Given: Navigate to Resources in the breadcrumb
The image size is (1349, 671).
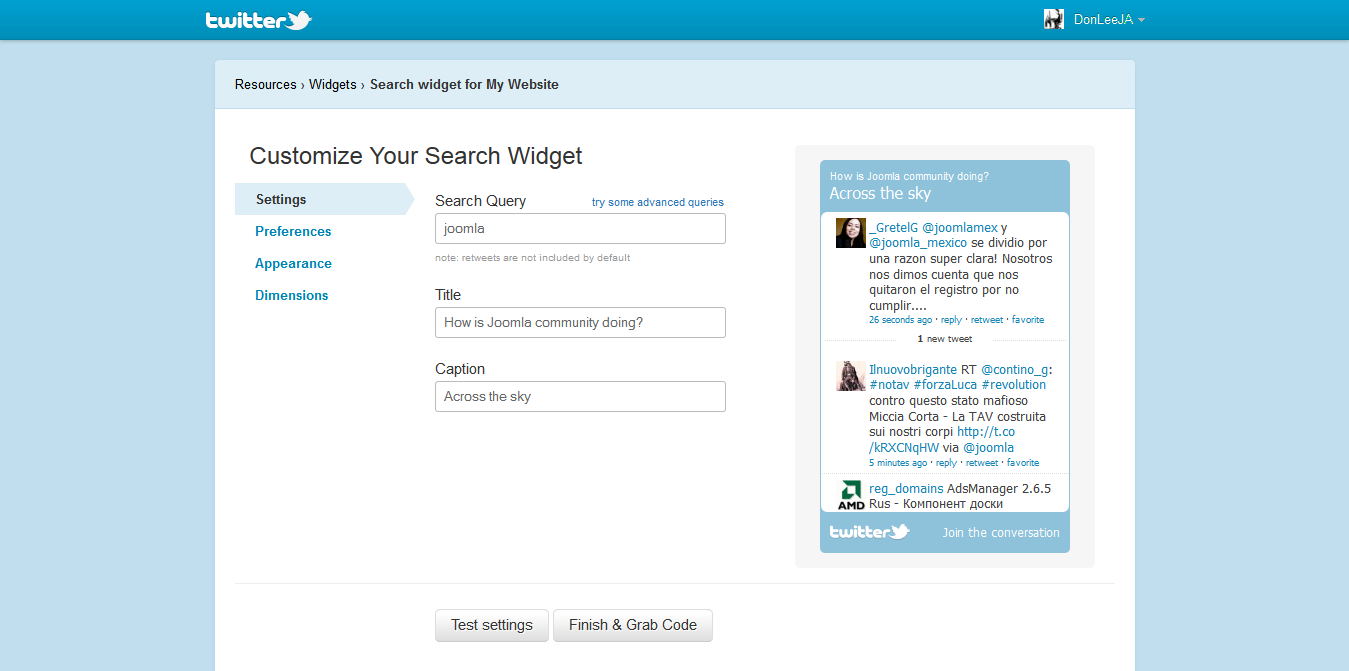Looking at the screenshot, I should (x=265, y=85).
